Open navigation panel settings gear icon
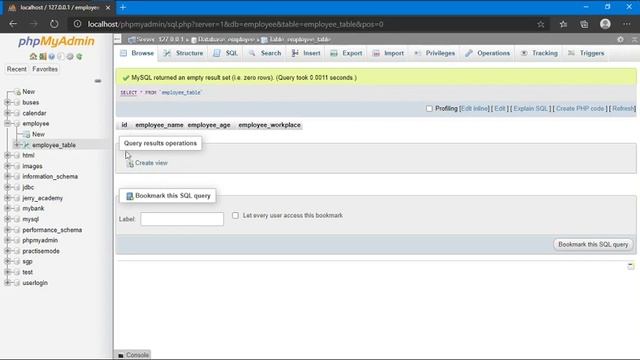Screen dimensions: 640x360 click(x=70, y=56)
